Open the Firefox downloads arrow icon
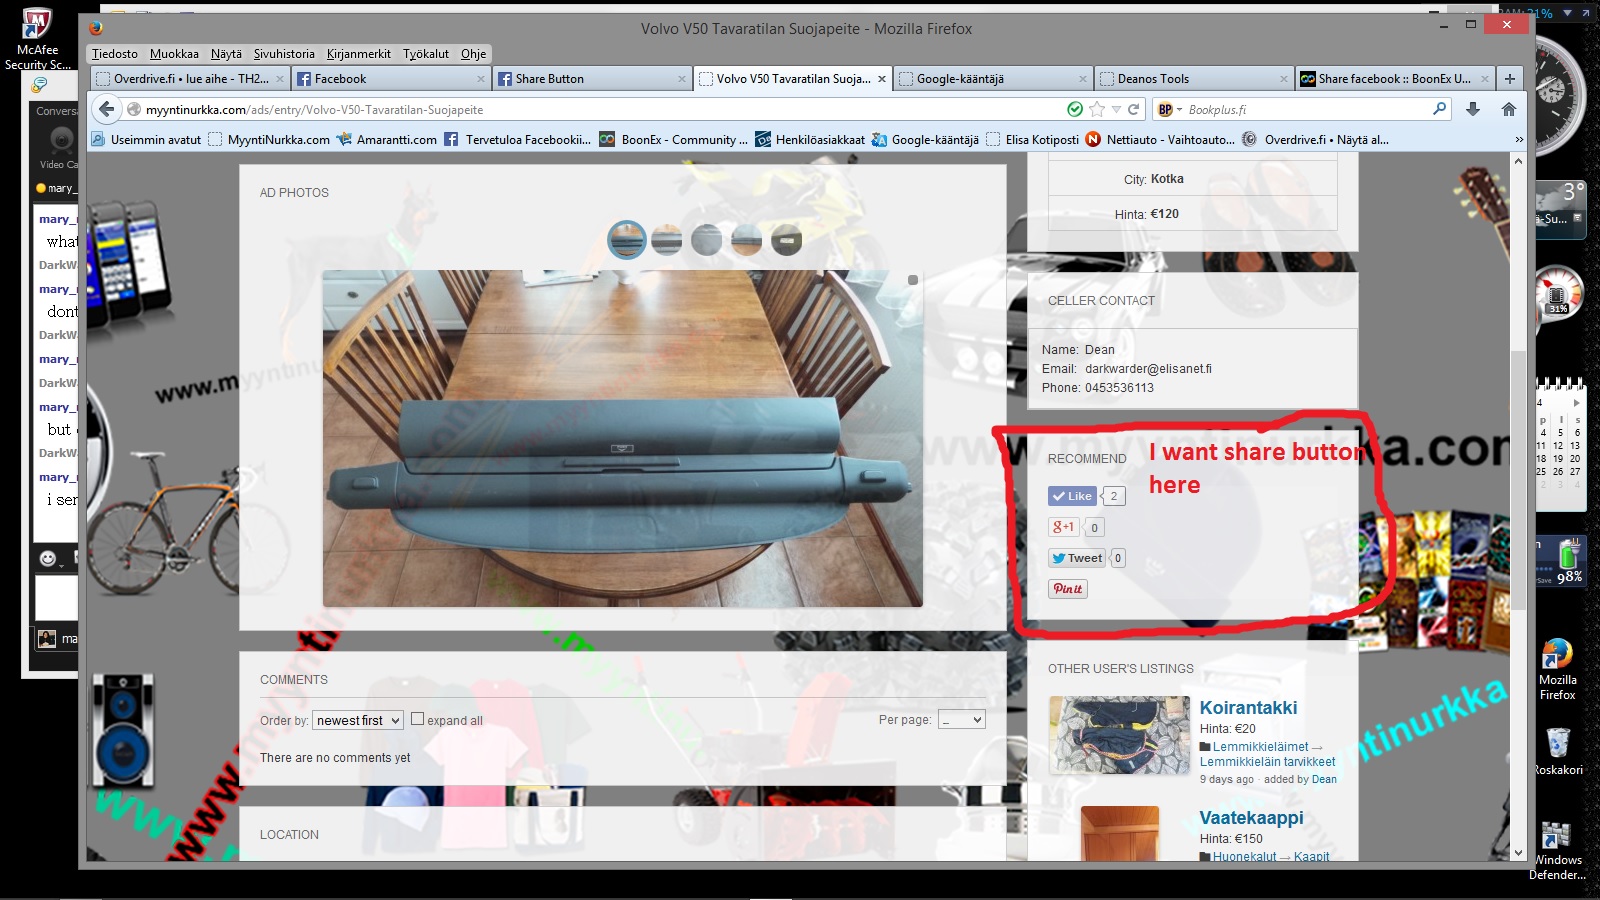Image resolution: width=1600 pixels, height=900 pixels. click(1473, 109)
